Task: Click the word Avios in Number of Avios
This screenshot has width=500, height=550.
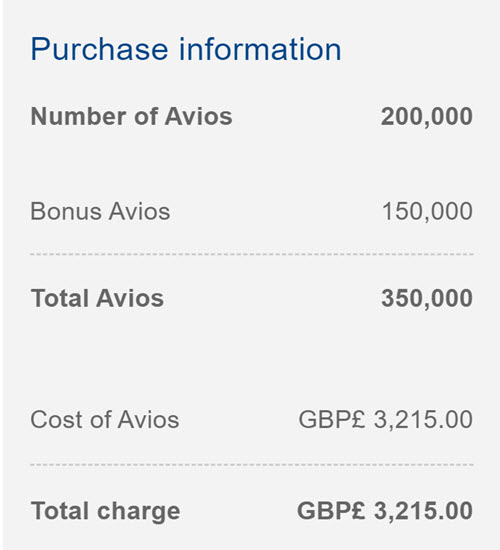Action: pos(199,116)
